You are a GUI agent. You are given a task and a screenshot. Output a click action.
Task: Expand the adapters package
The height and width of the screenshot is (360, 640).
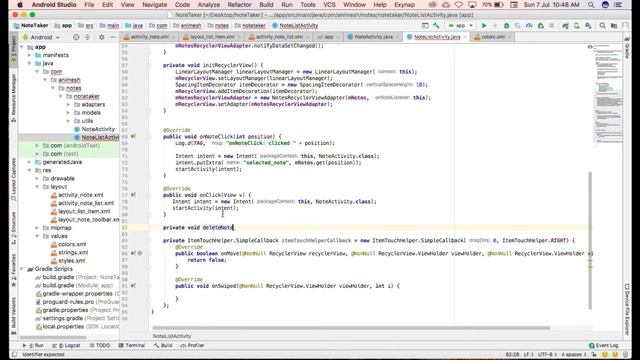tap(69, 104)
